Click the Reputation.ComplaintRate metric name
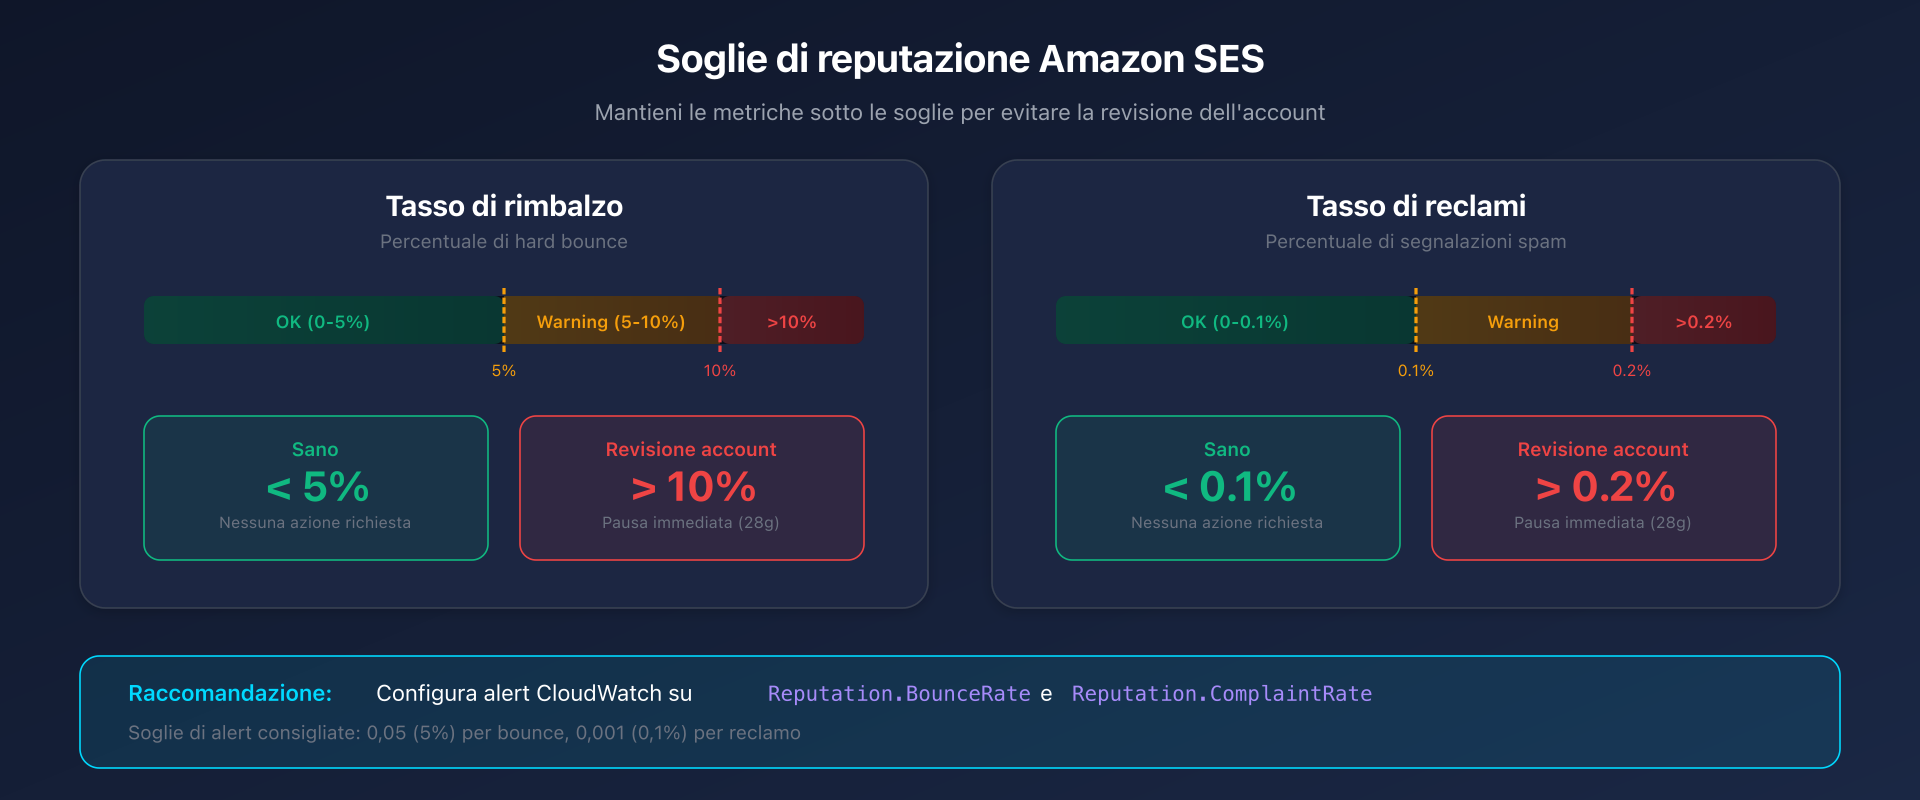This screenshot has height=800, width=1920. click(x=1221, y=694)
